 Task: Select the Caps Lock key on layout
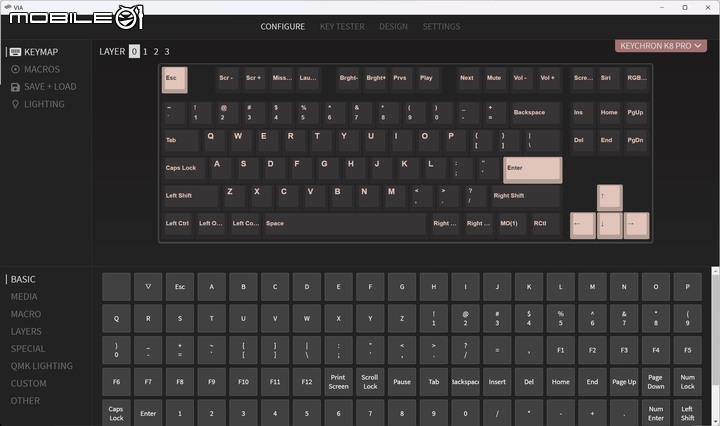185,169
